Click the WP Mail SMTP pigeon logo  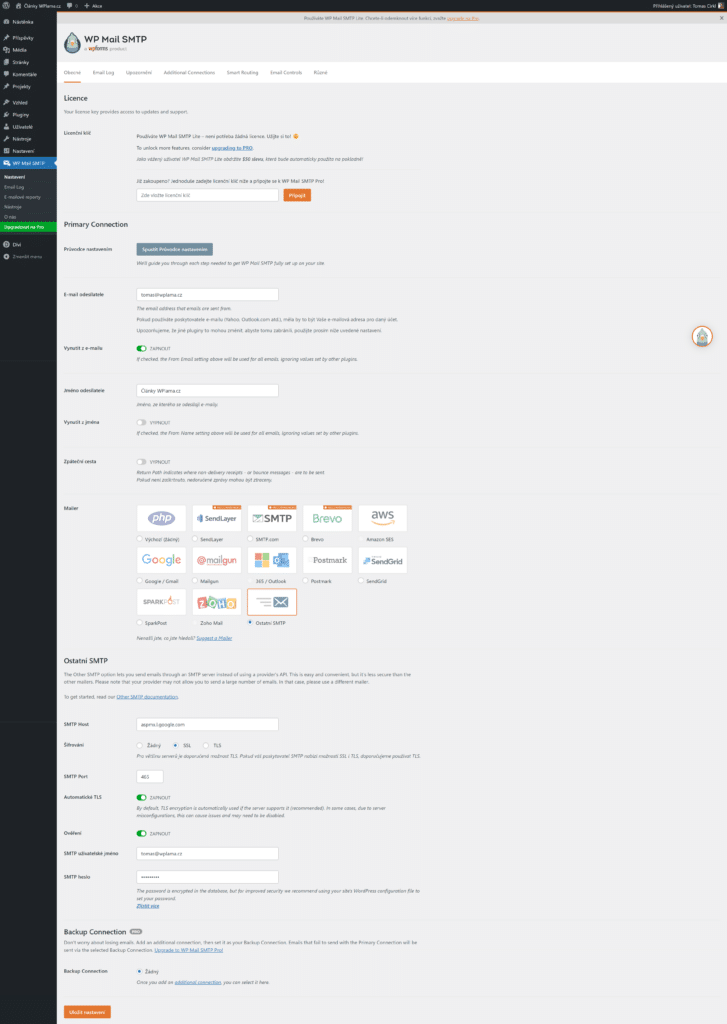coord(72,43)
